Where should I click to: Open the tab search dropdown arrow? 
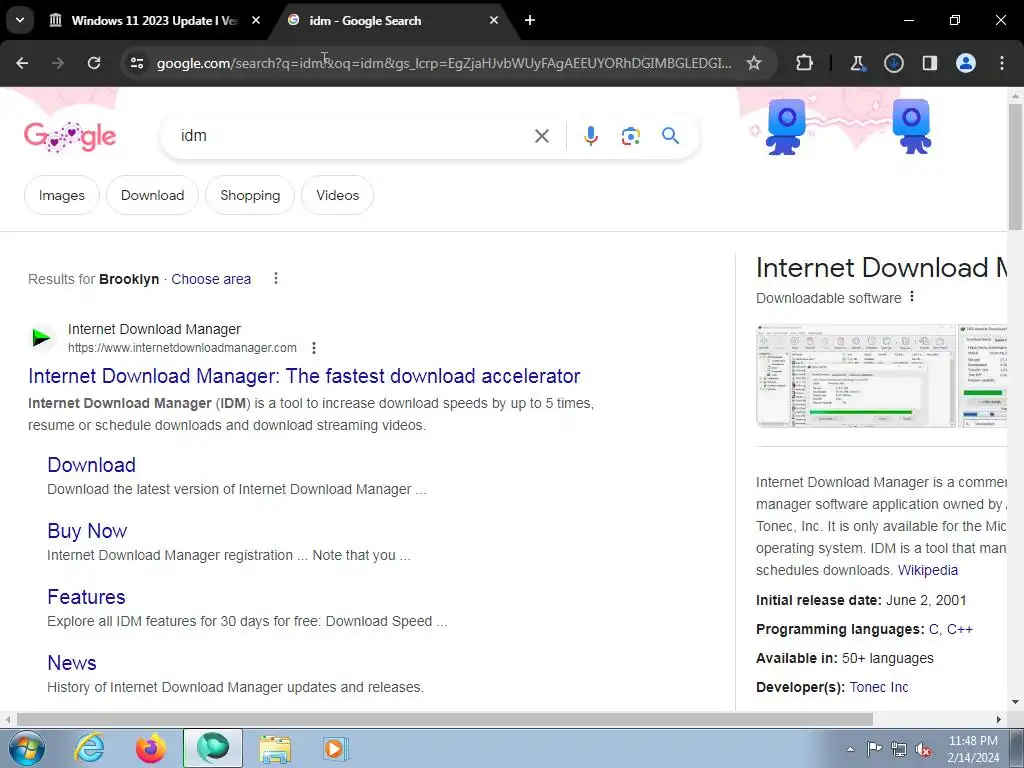[x=20, y=20]
